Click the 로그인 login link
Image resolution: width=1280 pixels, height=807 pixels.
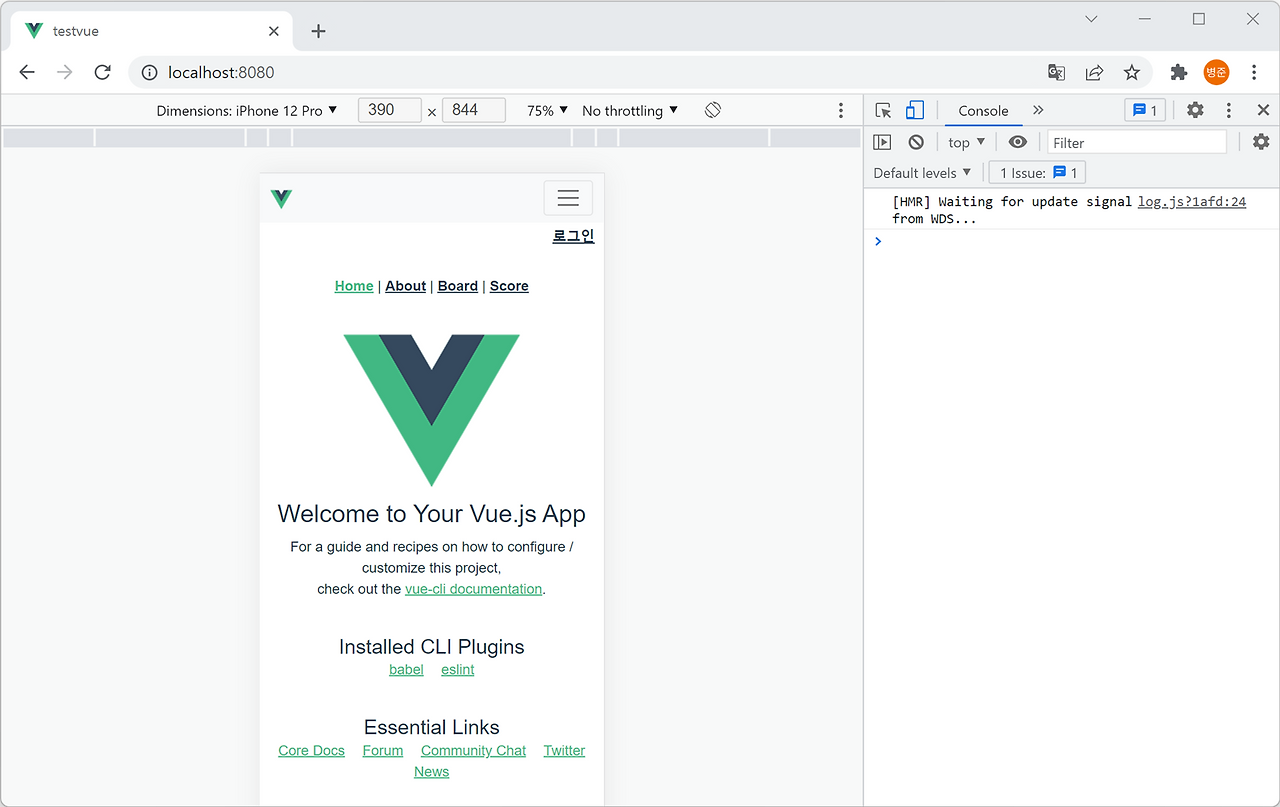pyautogui.click(x=572, y=235)
